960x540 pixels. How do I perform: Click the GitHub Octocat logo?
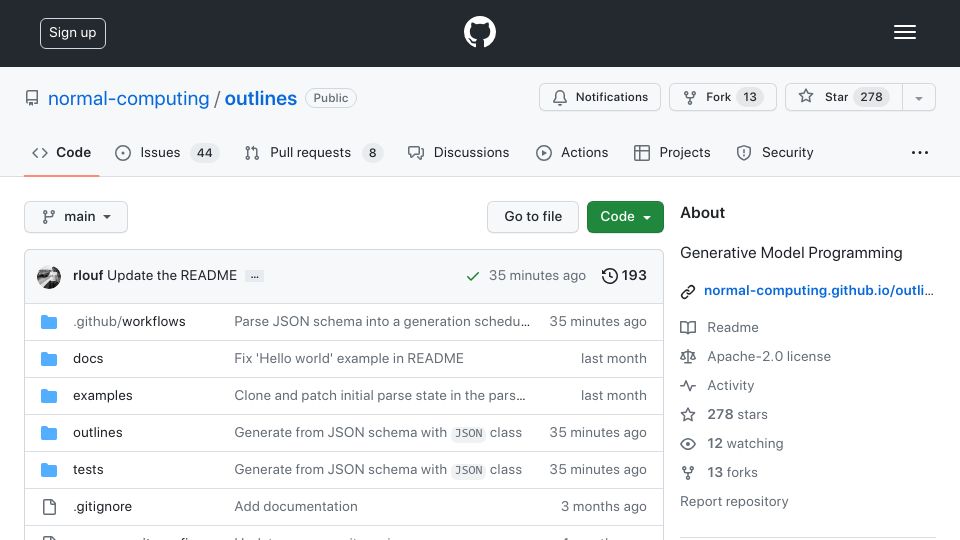point(479,32)
